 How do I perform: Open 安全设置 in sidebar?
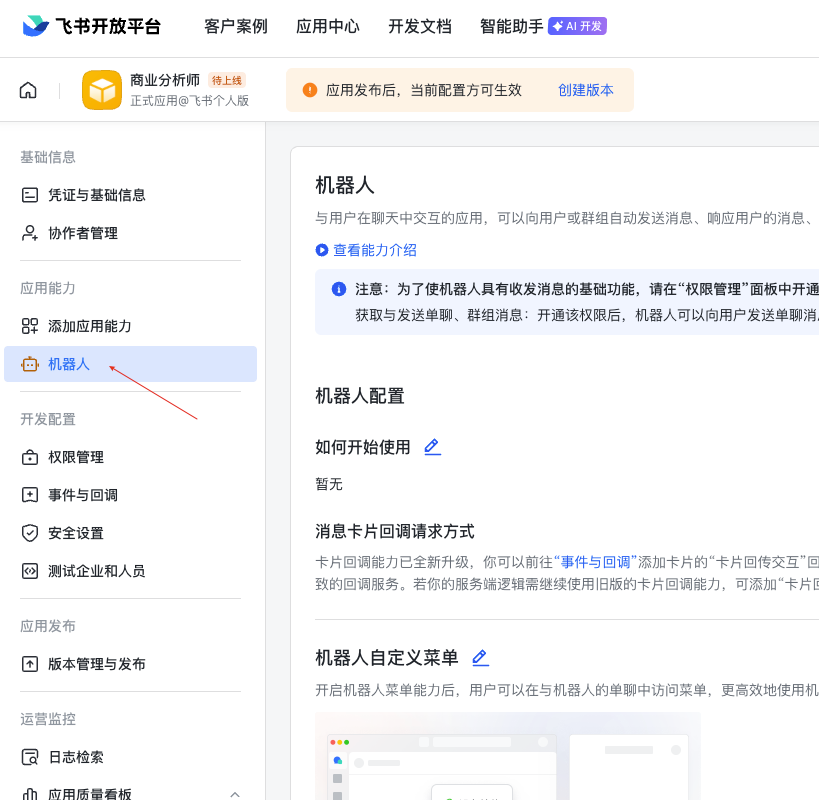131,533
